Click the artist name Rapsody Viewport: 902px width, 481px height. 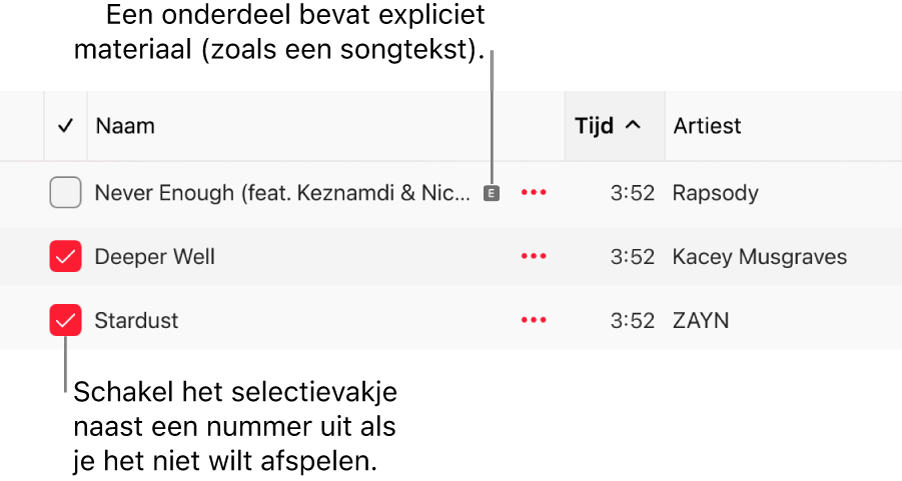point(715,193)
